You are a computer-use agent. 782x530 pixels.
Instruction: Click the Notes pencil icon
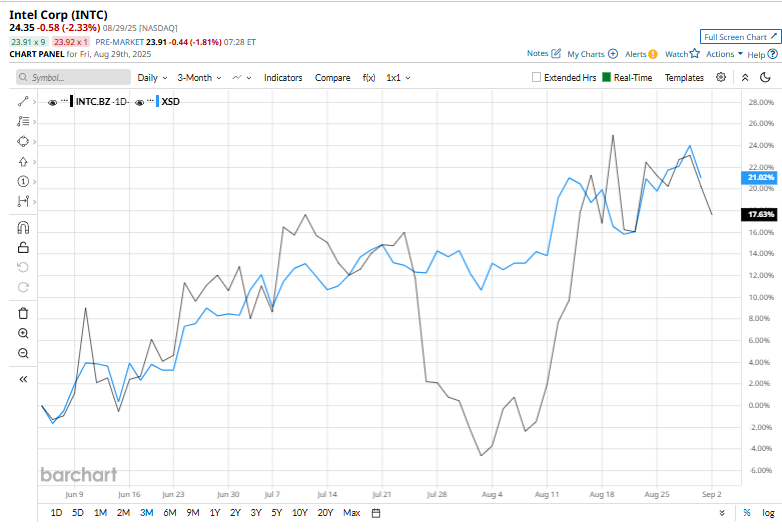coord(556,53)
